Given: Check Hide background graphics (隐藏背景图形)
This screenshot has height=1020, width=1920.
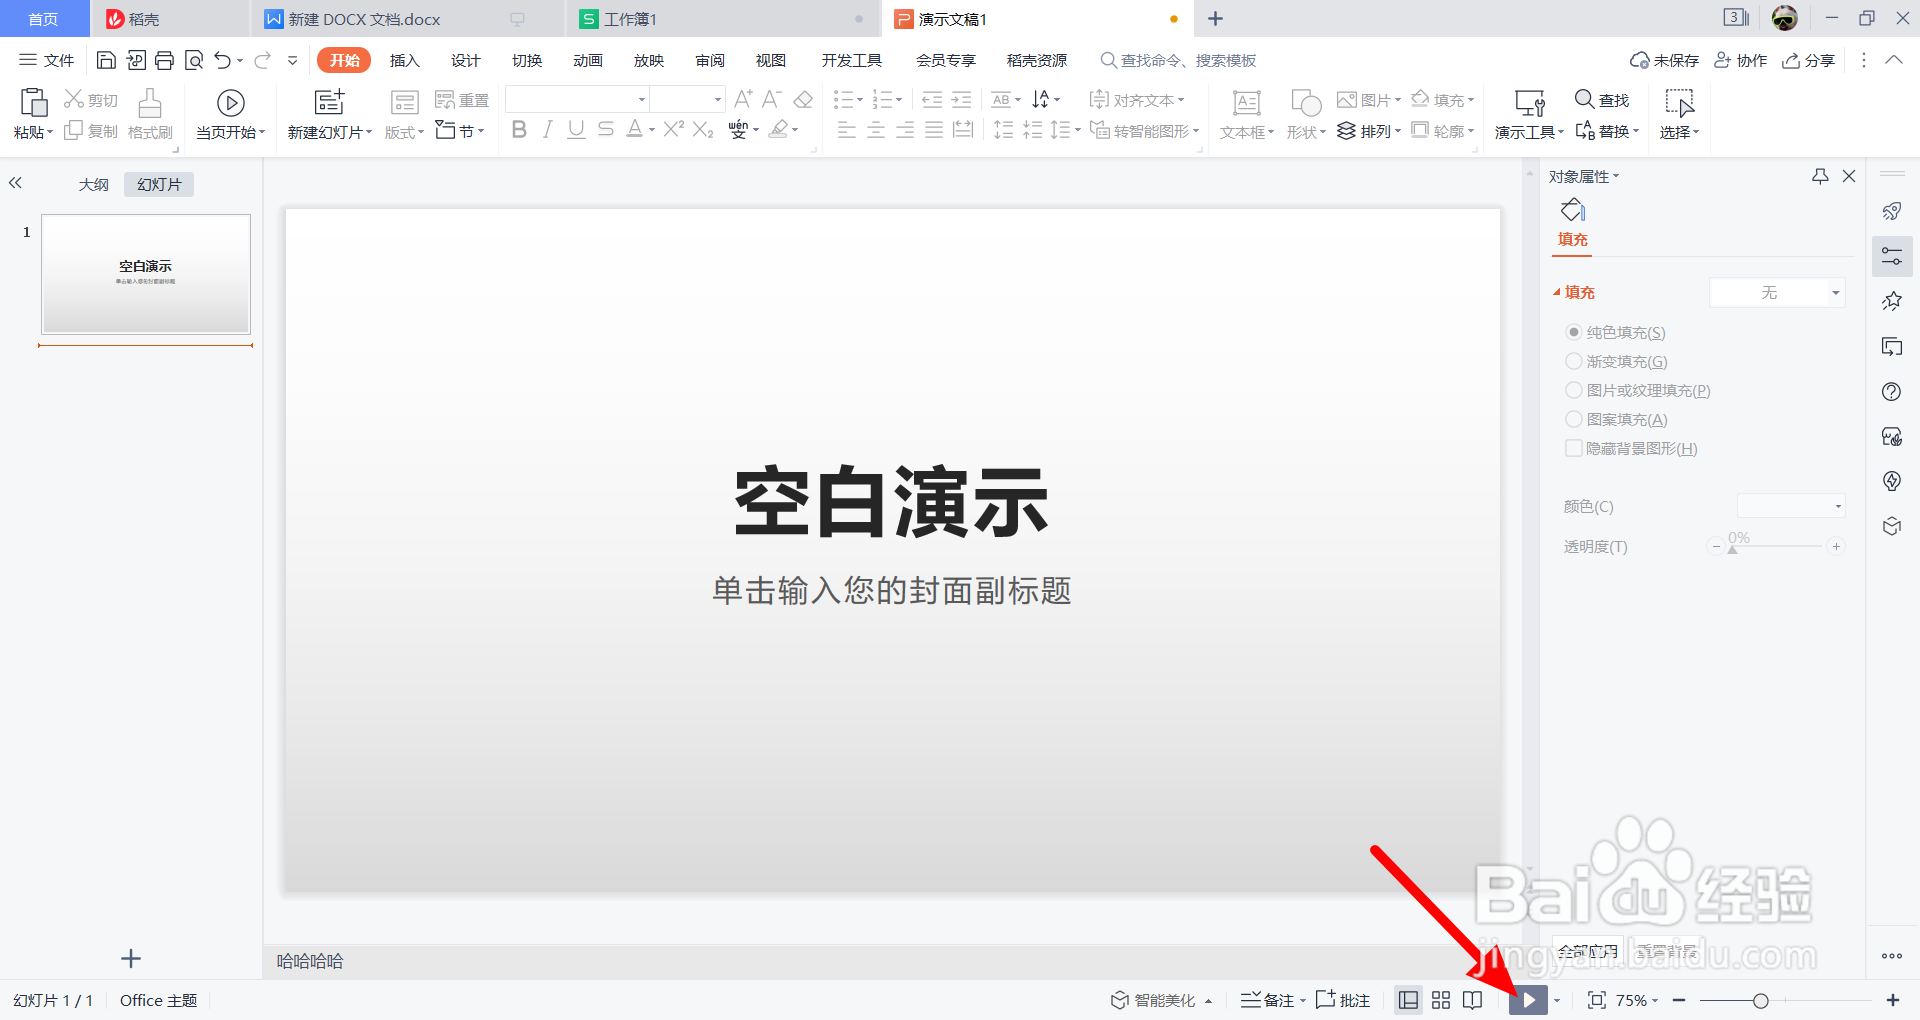Looking at the screenshot, I should (1573, 448).
